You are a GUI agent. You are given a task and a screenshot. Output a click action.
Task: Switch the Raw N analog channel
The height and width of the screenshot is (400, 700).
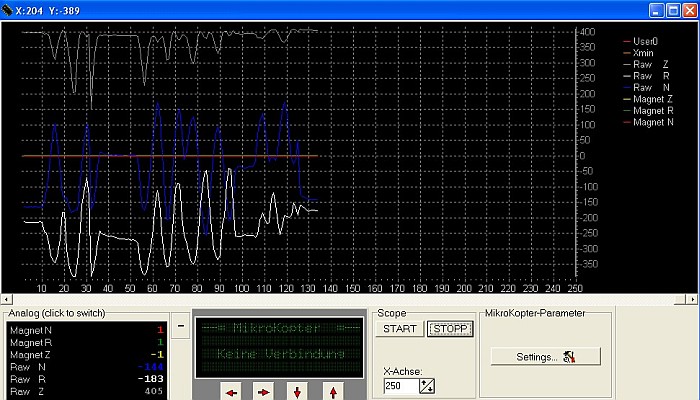pyautogui.click(x=30, y=366)
